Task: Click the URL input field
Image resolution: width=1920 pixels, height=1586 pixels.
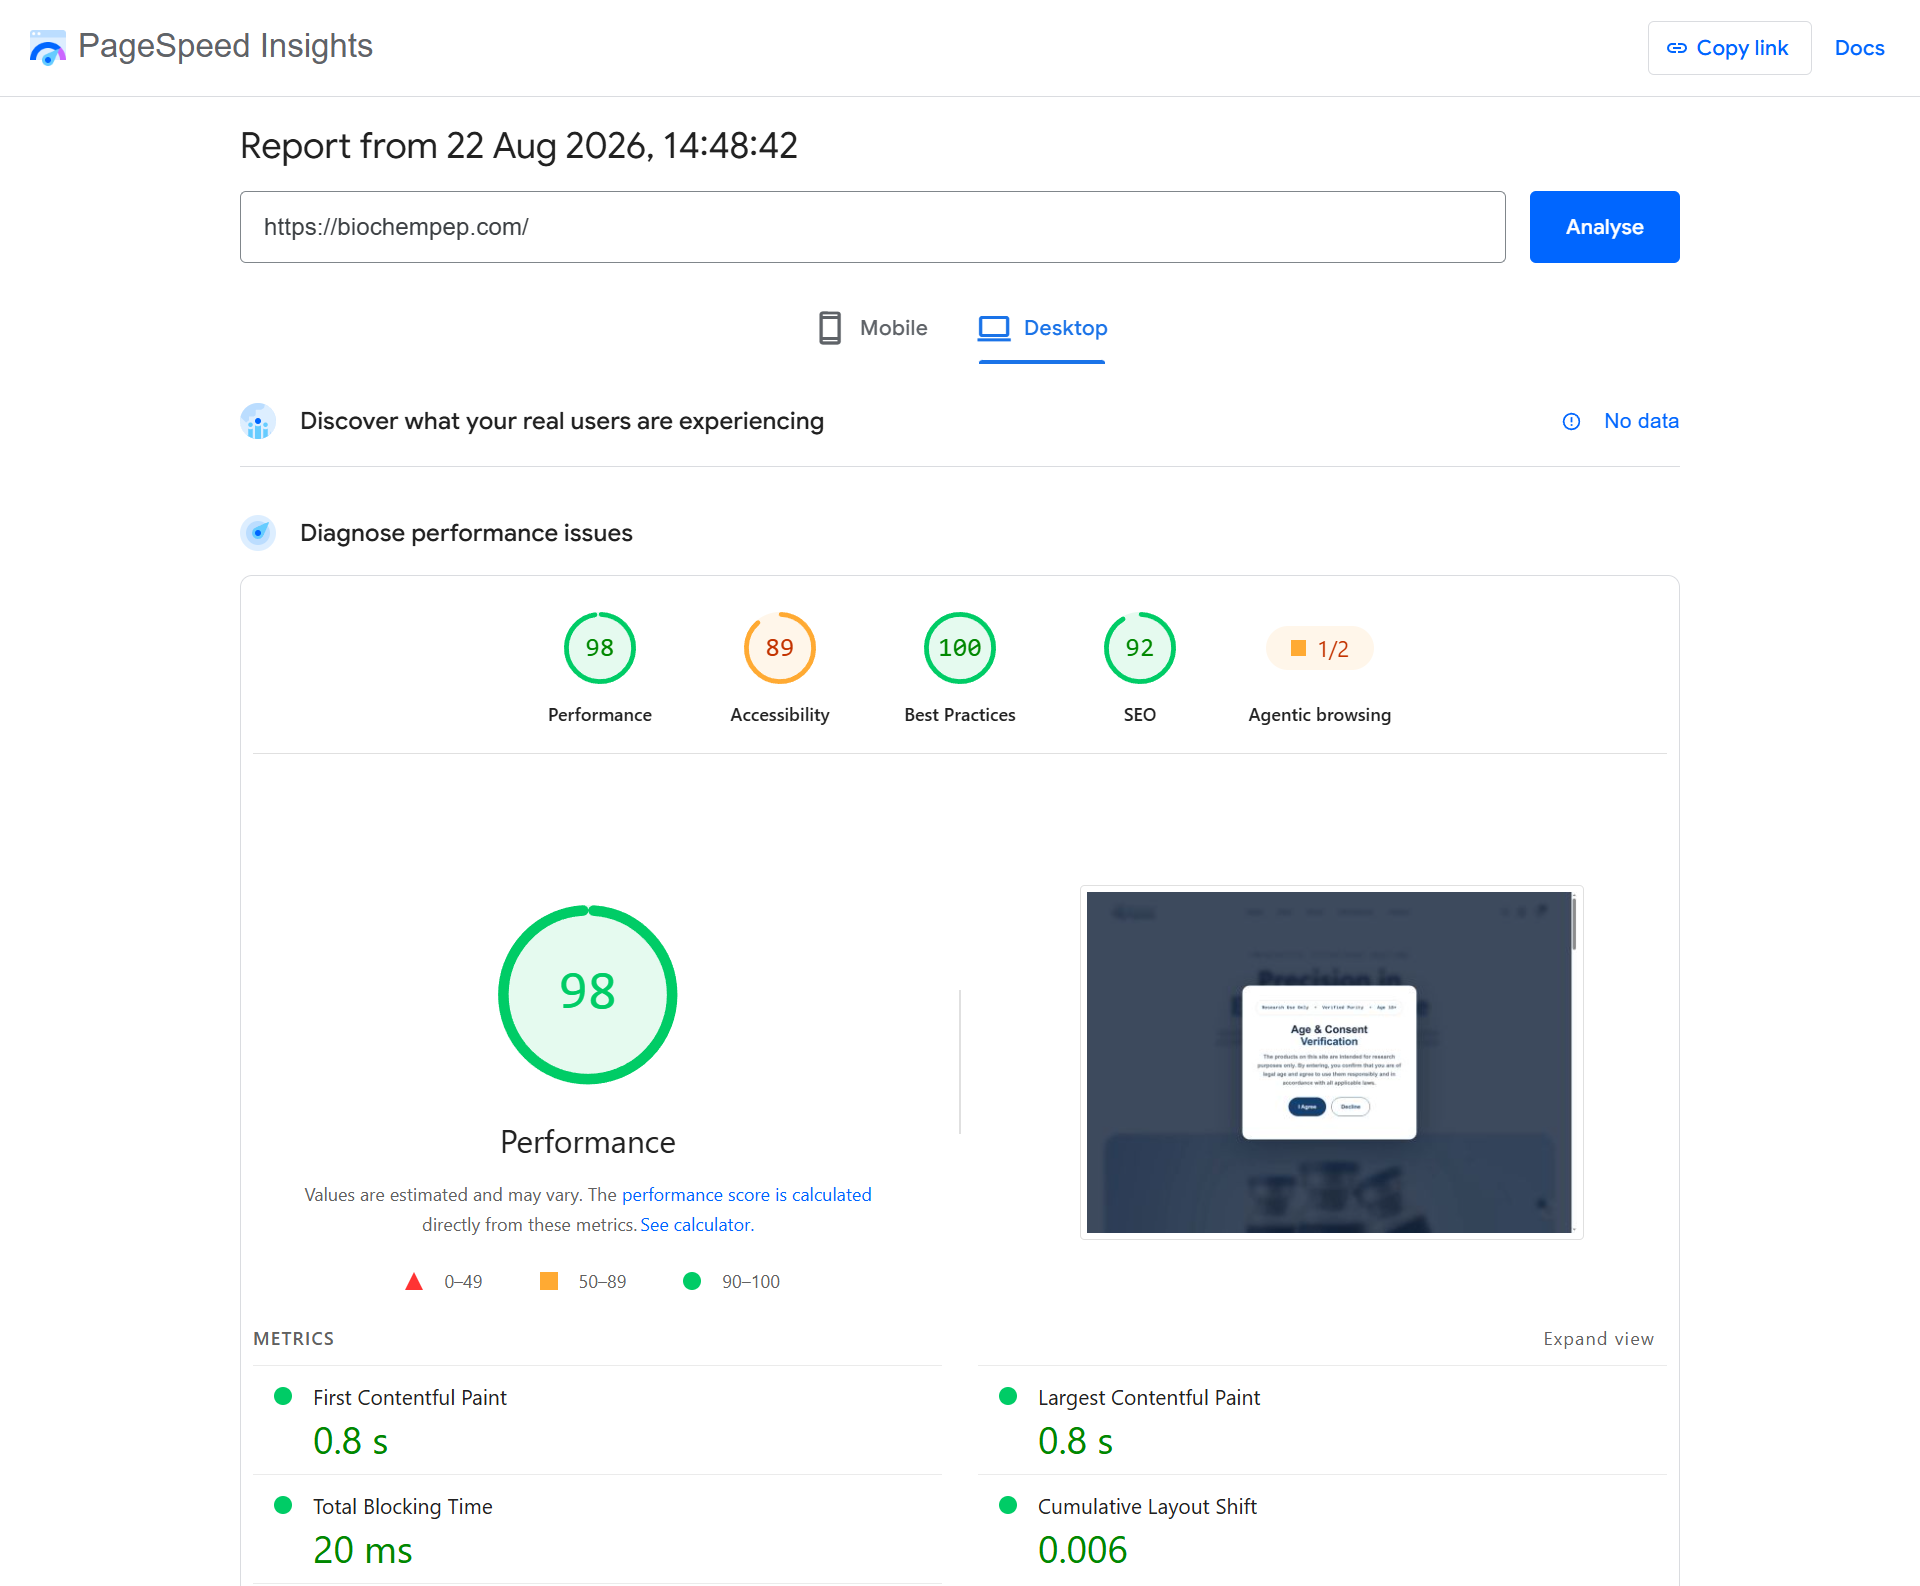Action: click(x=873, y=227)
